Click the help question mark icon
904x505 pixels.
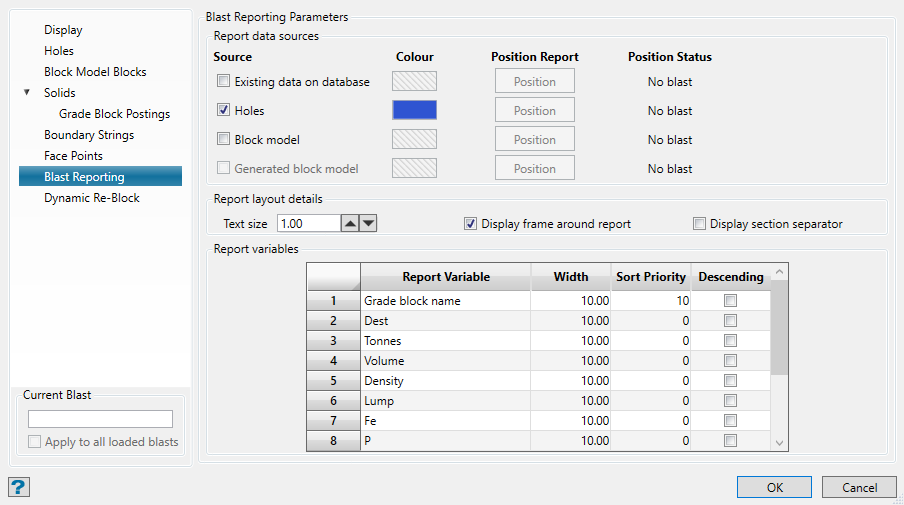point(19,487)
